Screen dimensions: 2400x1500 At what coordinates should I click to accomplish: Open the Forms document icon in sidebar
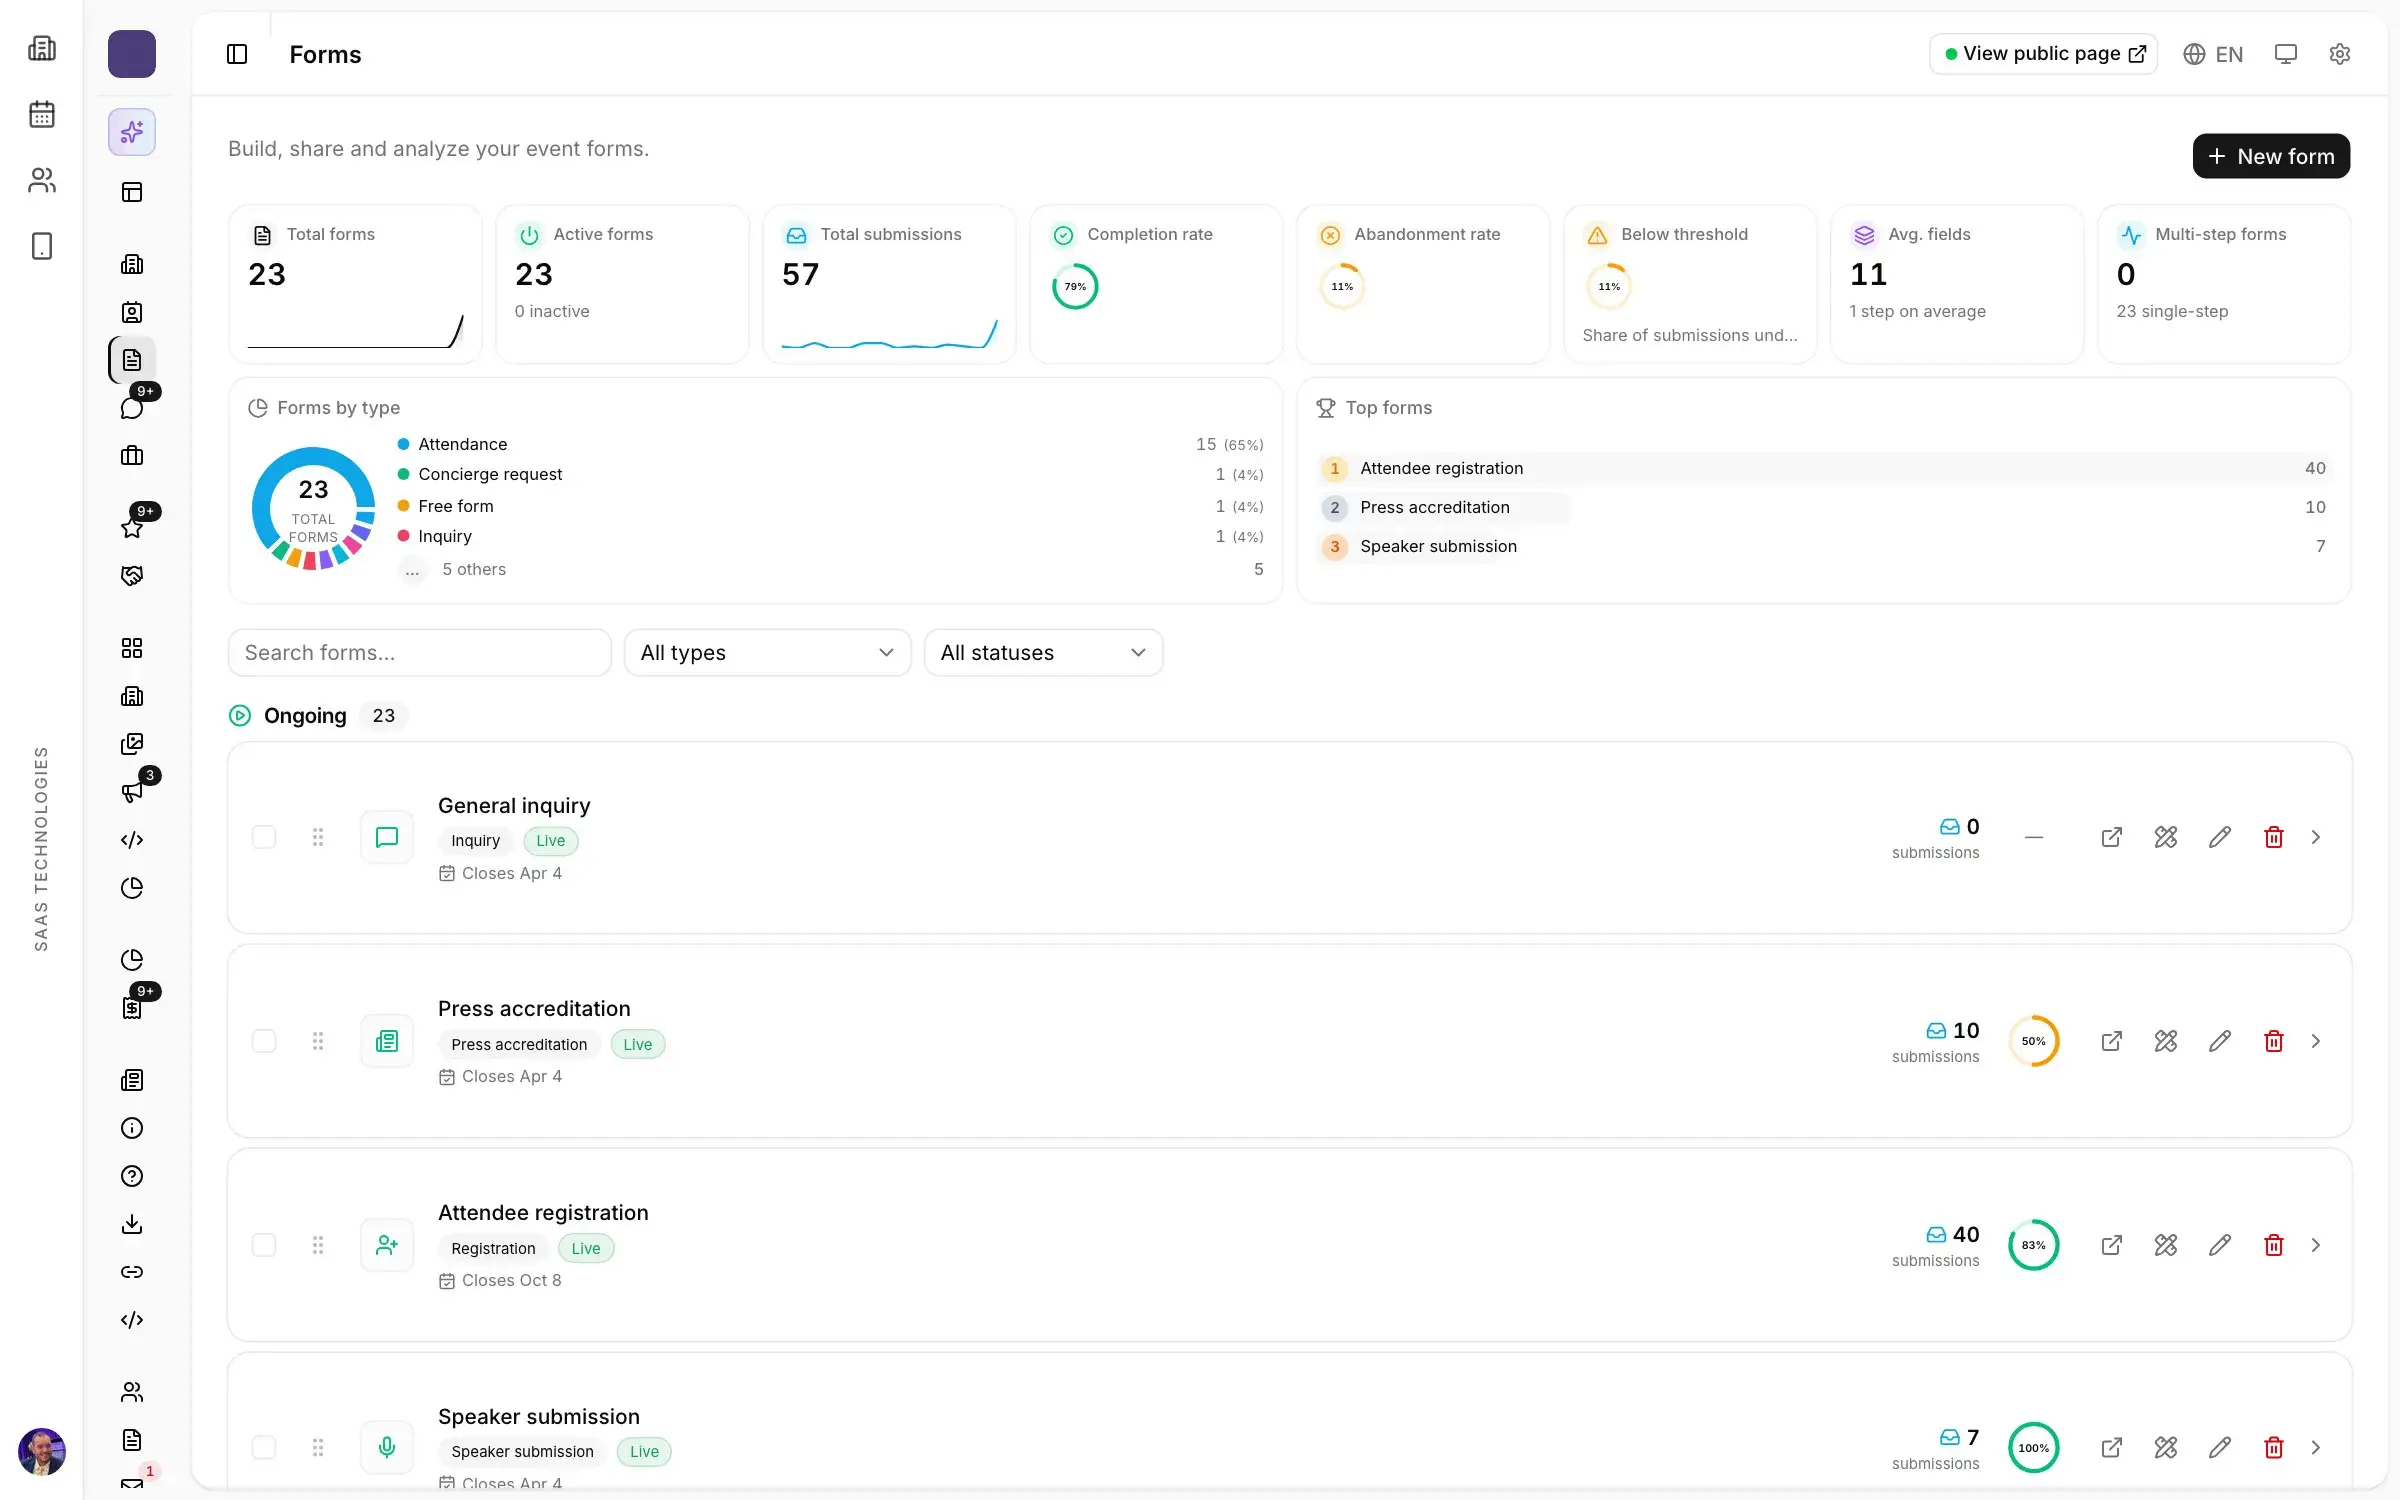point(132,360)
